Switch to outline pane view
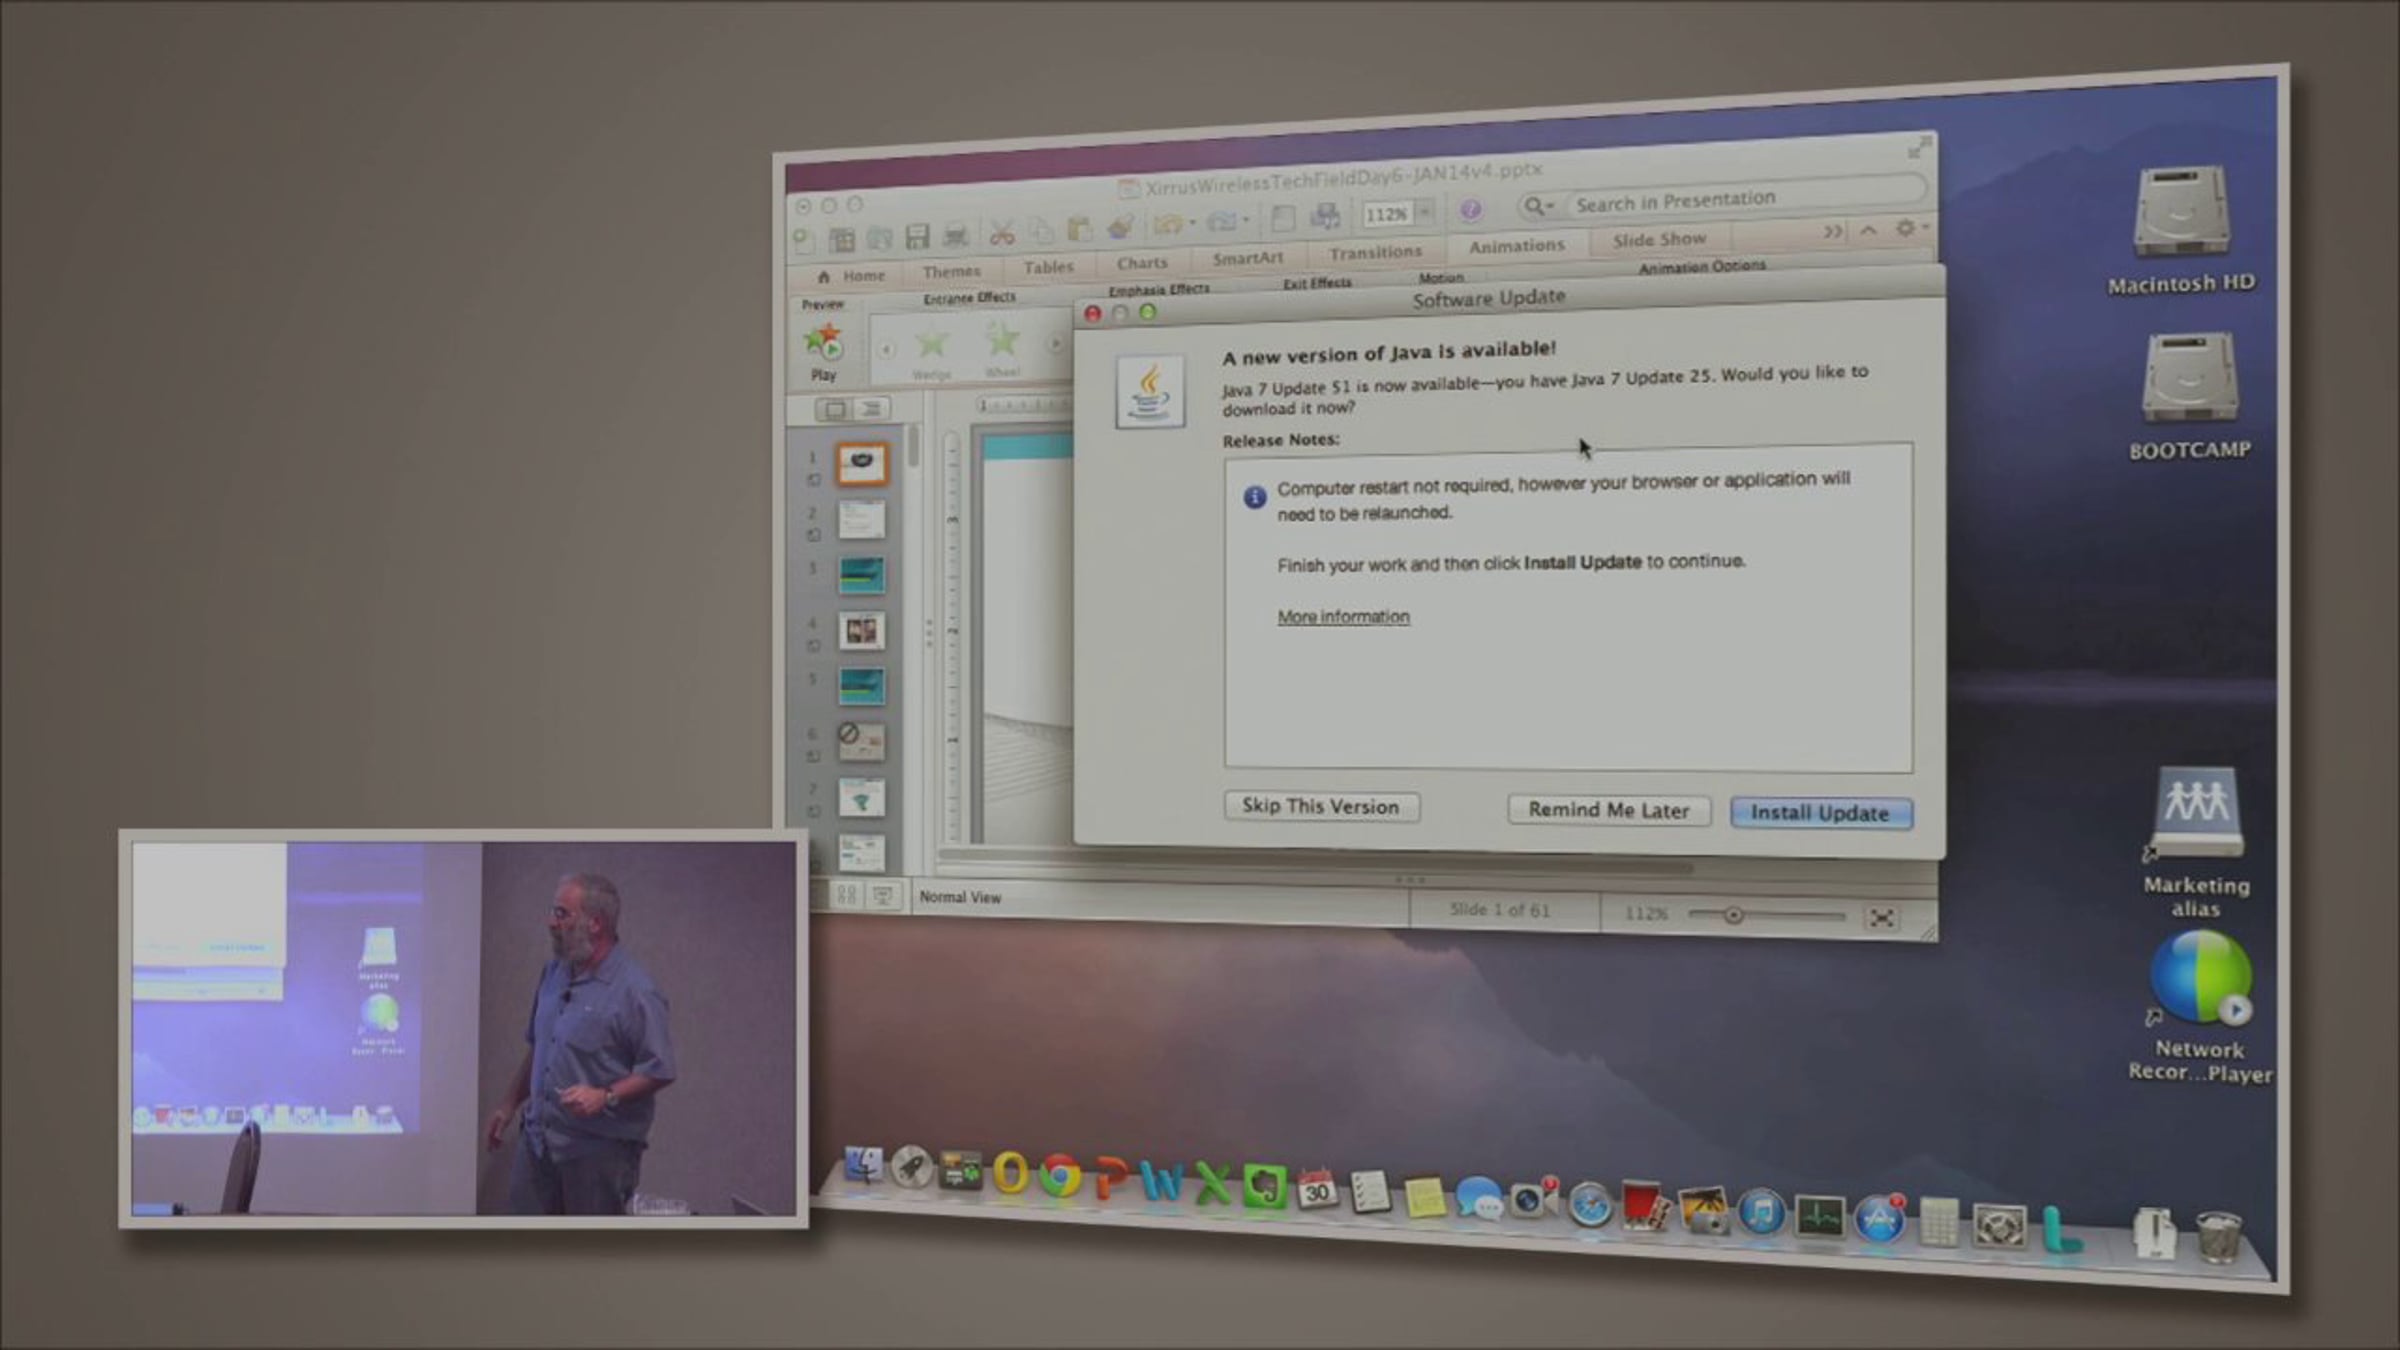Viewport: 2400px width, 1350px height. (x=871, y=409)
